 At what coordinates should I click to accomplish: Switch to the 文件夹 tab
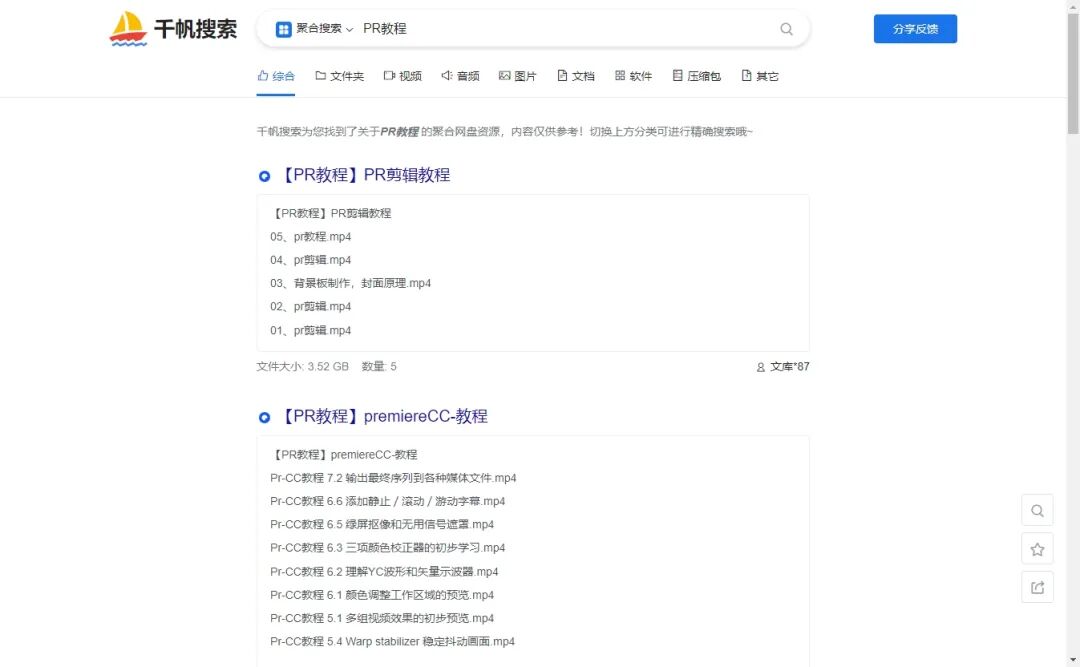pos(340,76)
